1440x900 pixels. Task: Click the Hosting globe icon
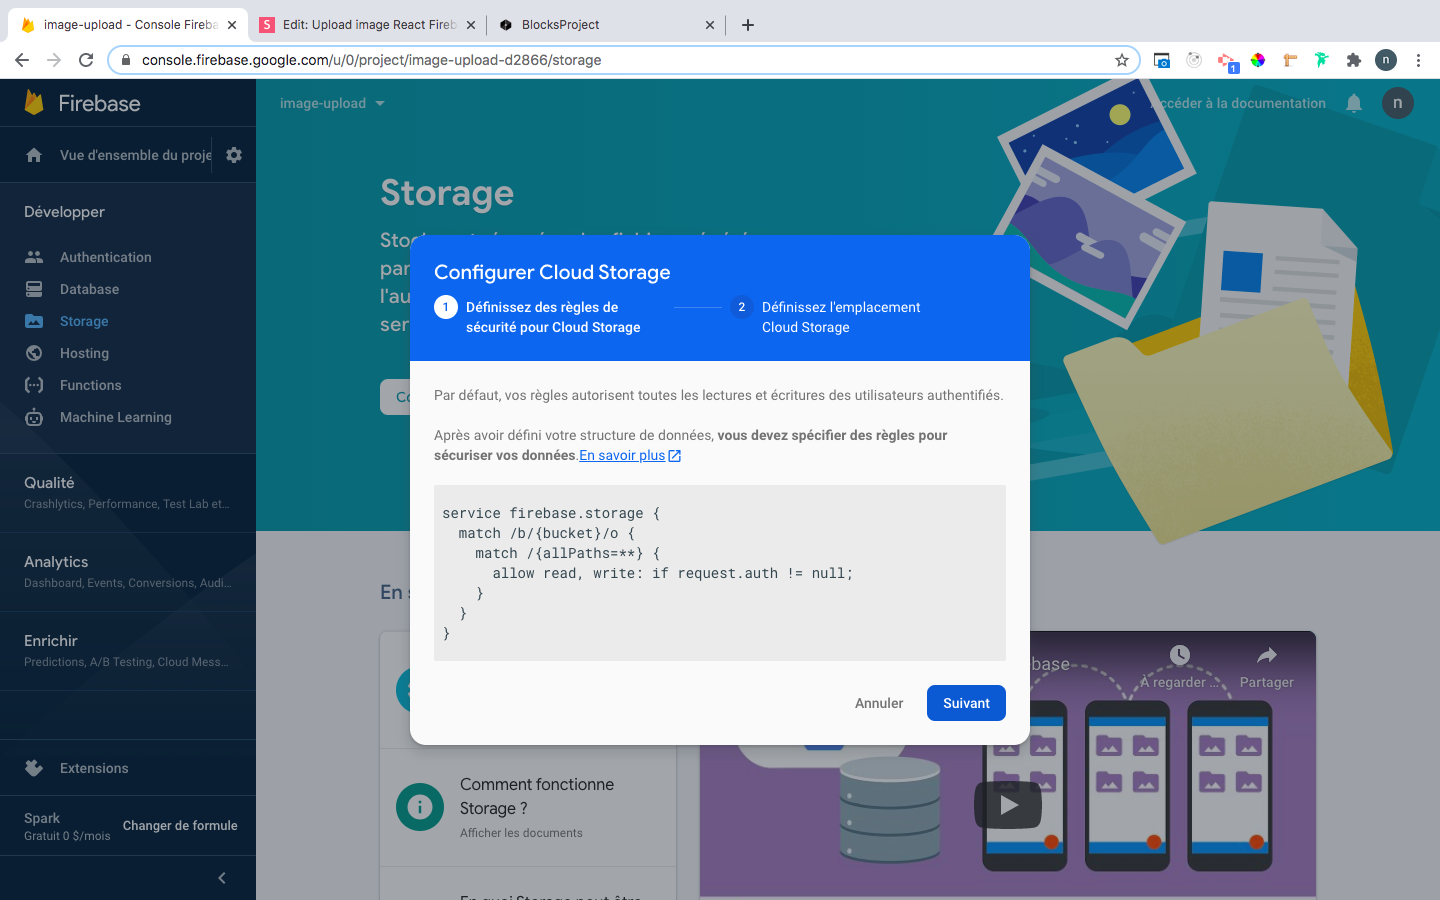click(34, 353)
